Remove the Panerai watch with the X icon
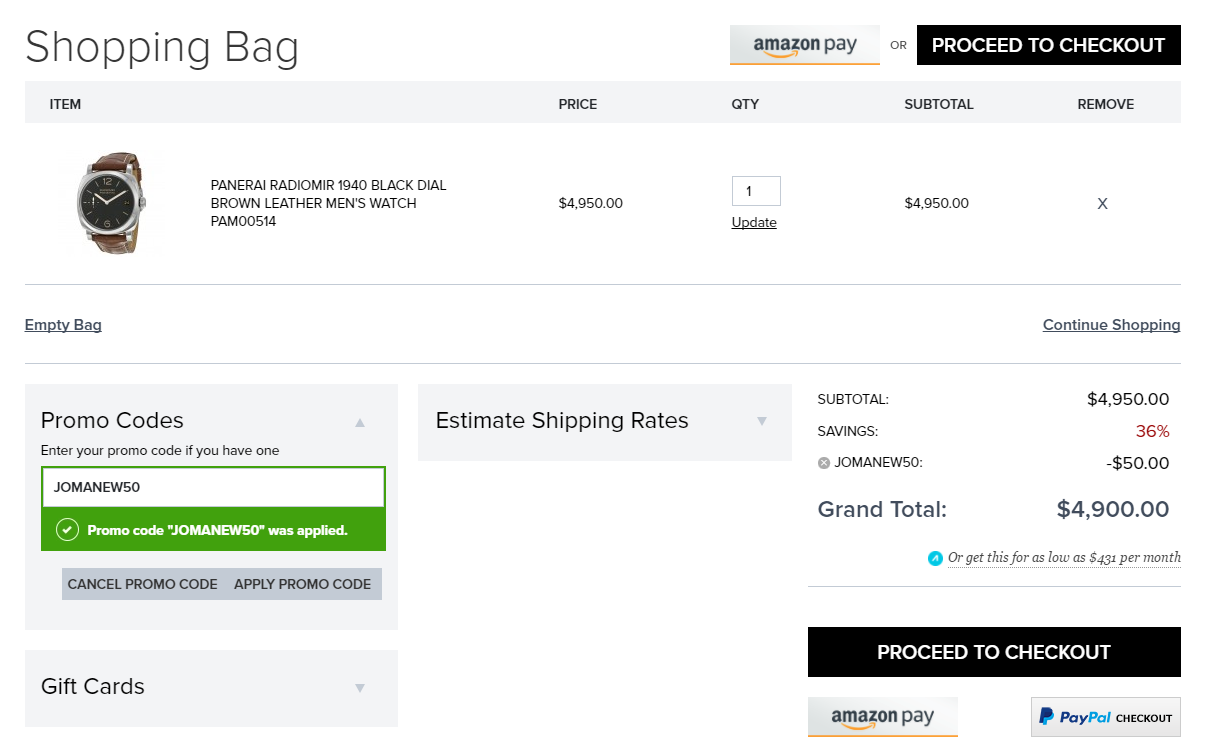1228x751 pixels. coord(1102,203)
